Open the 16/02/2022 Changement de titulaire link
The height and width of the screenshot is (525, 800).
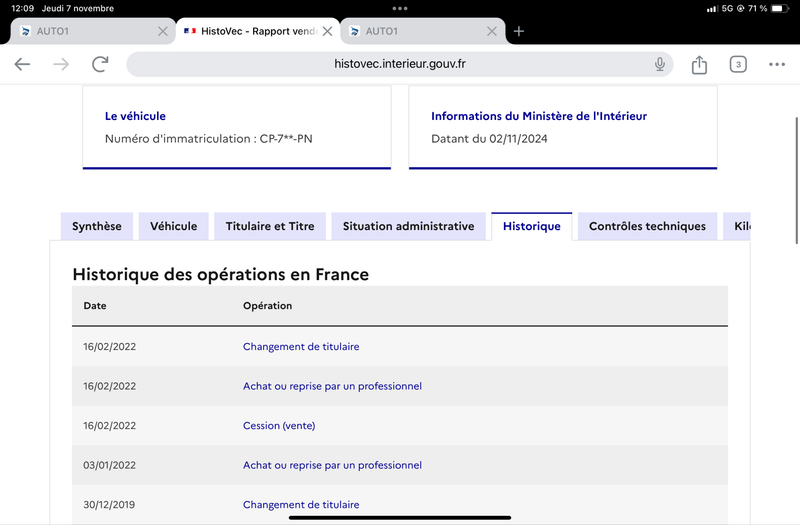301,346
